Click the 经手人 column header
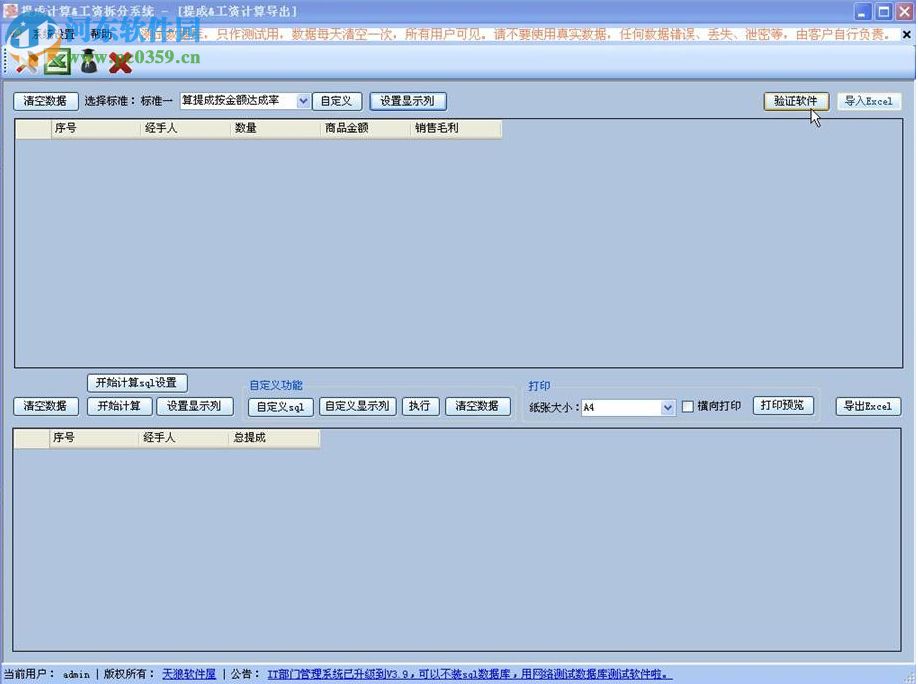The width and height of the screenshot is (918, 684). click(160, 128)
